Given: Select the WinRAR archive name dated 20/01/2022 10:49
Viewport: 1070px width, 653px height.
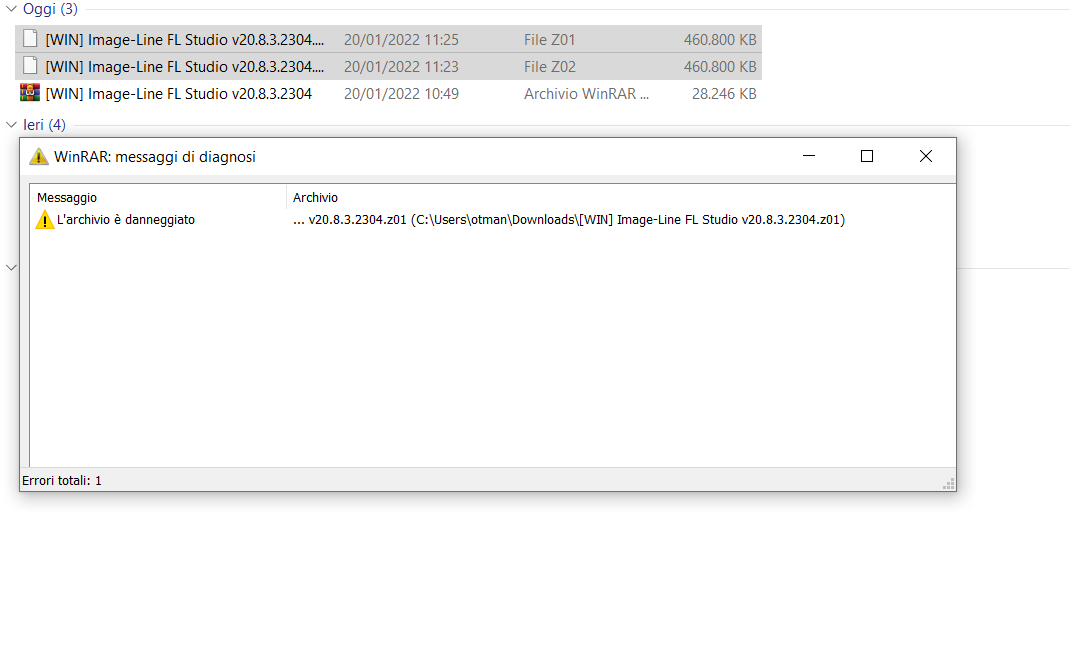Looking at the screenshot, I should [x=179, y=93].
